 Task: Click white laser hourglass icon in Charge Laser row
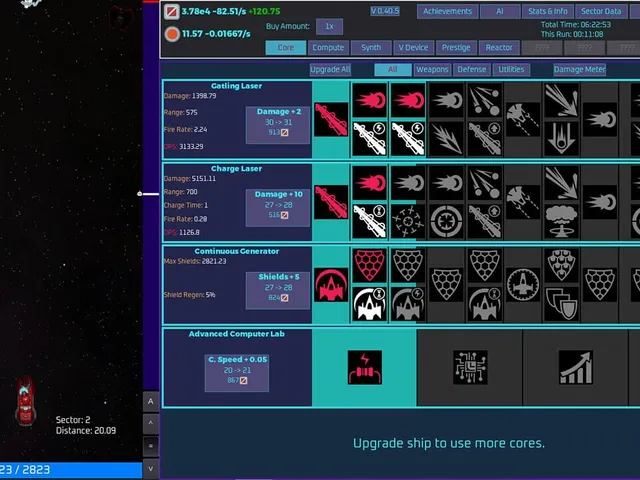tap(369, 221)
